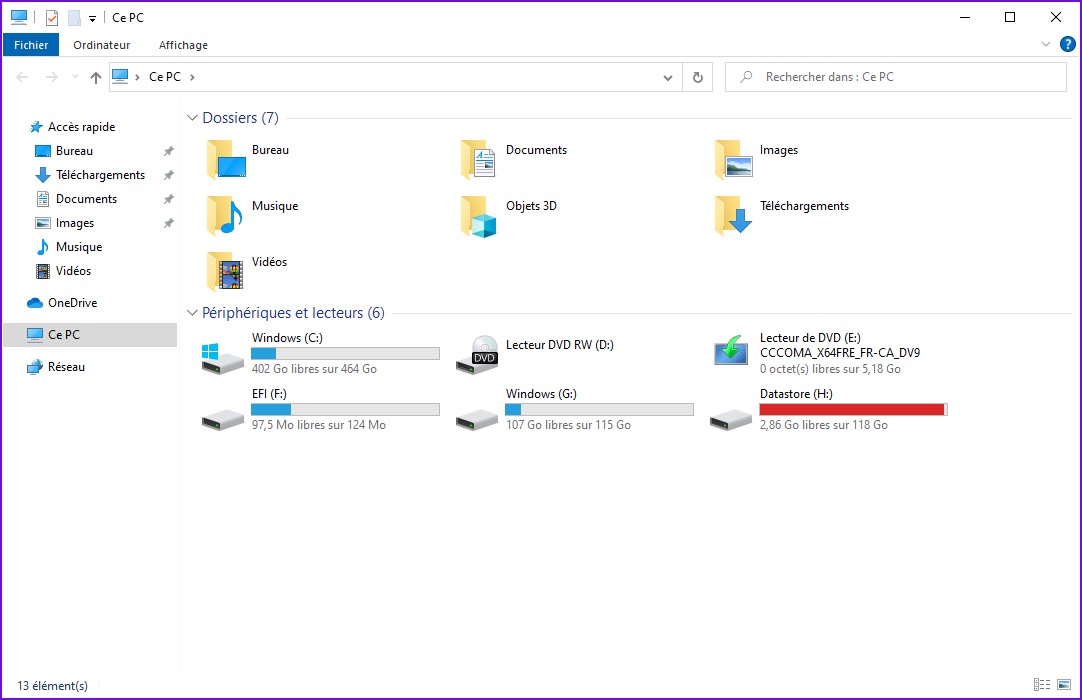Open the Lecteur DVD RW (D:) drive
The width and height of the screenshot is (1082, 700).
pyautogui.click(x=477, y=355)
